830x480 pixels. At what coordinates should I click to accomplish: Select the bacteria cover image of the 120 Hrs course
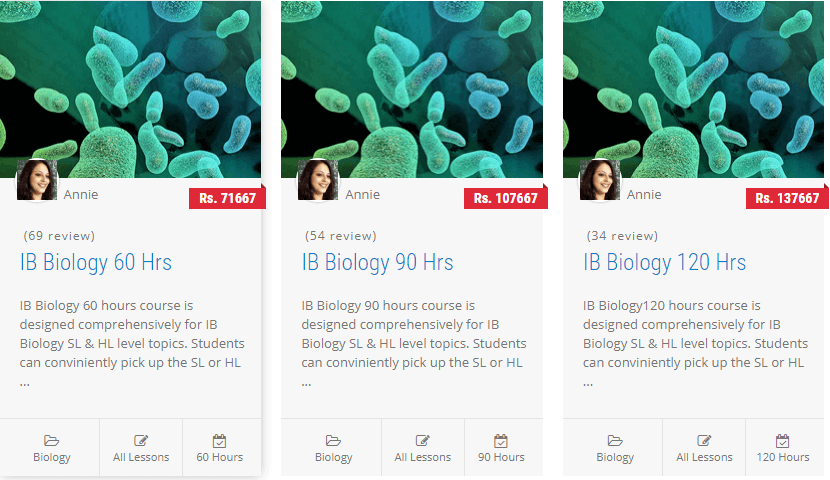[x=693, y=89]
